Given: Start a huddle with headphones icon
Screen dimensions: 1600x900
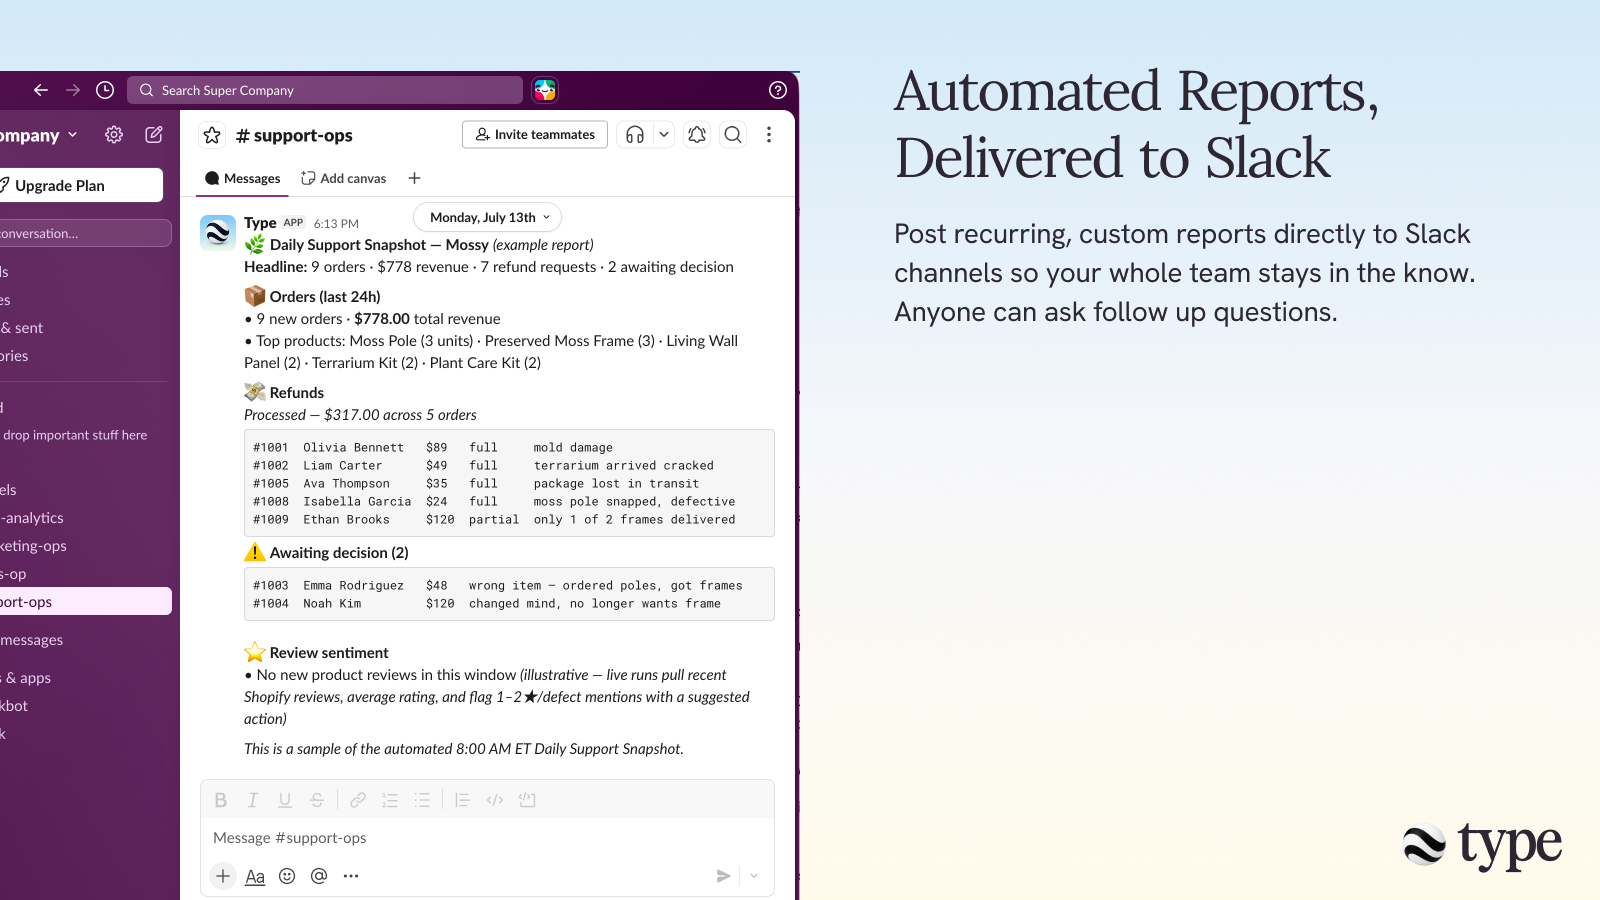Looking at the screenshot, I should [635, 135].
